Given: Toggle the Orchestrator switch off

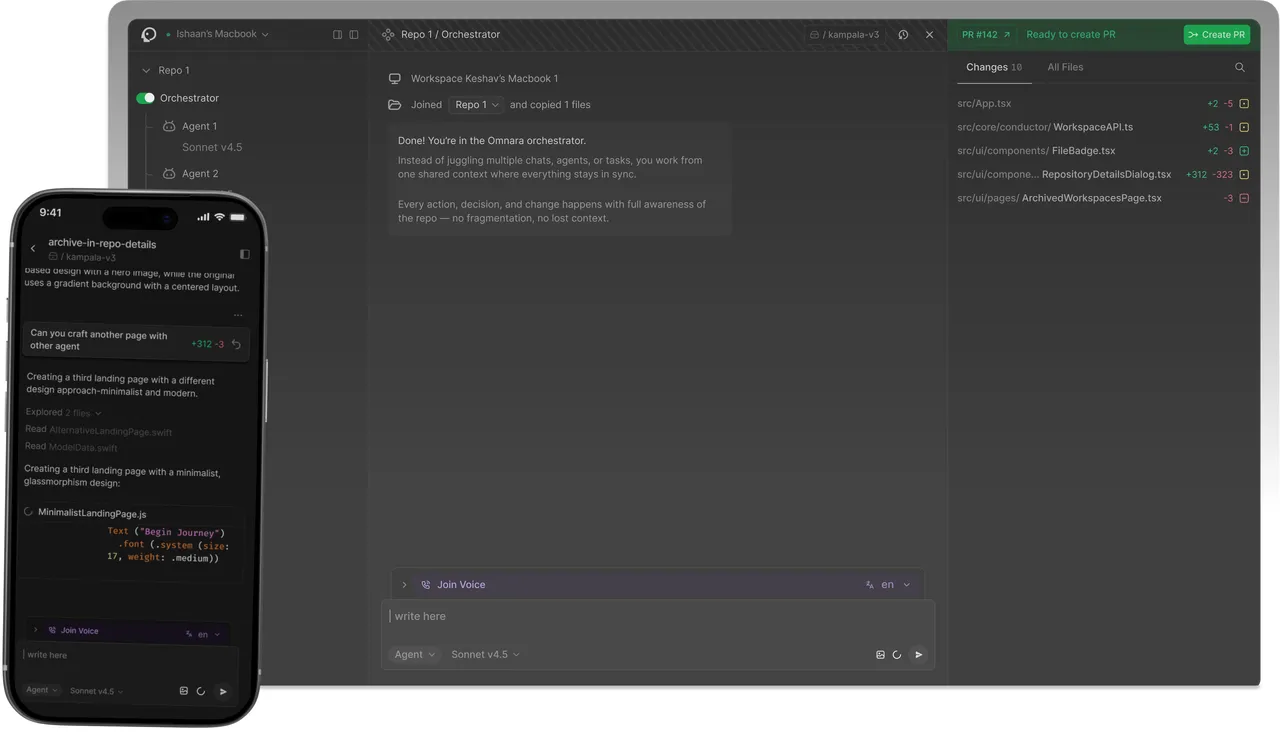Looking at the screenshot, I should (x=146, y=98).
